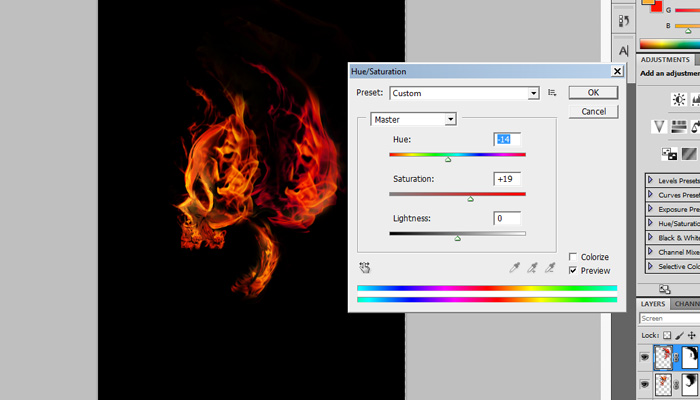Select the first eyedropper tool
The image size is (700, 400).
pyautogui.click(x=514, y=267)
